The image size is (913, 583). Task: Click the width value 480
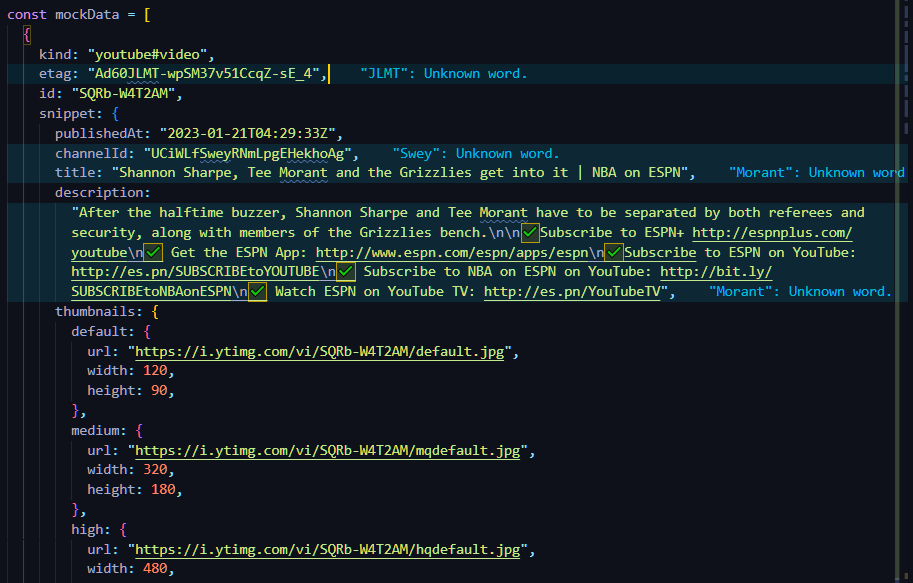point(155,569)
